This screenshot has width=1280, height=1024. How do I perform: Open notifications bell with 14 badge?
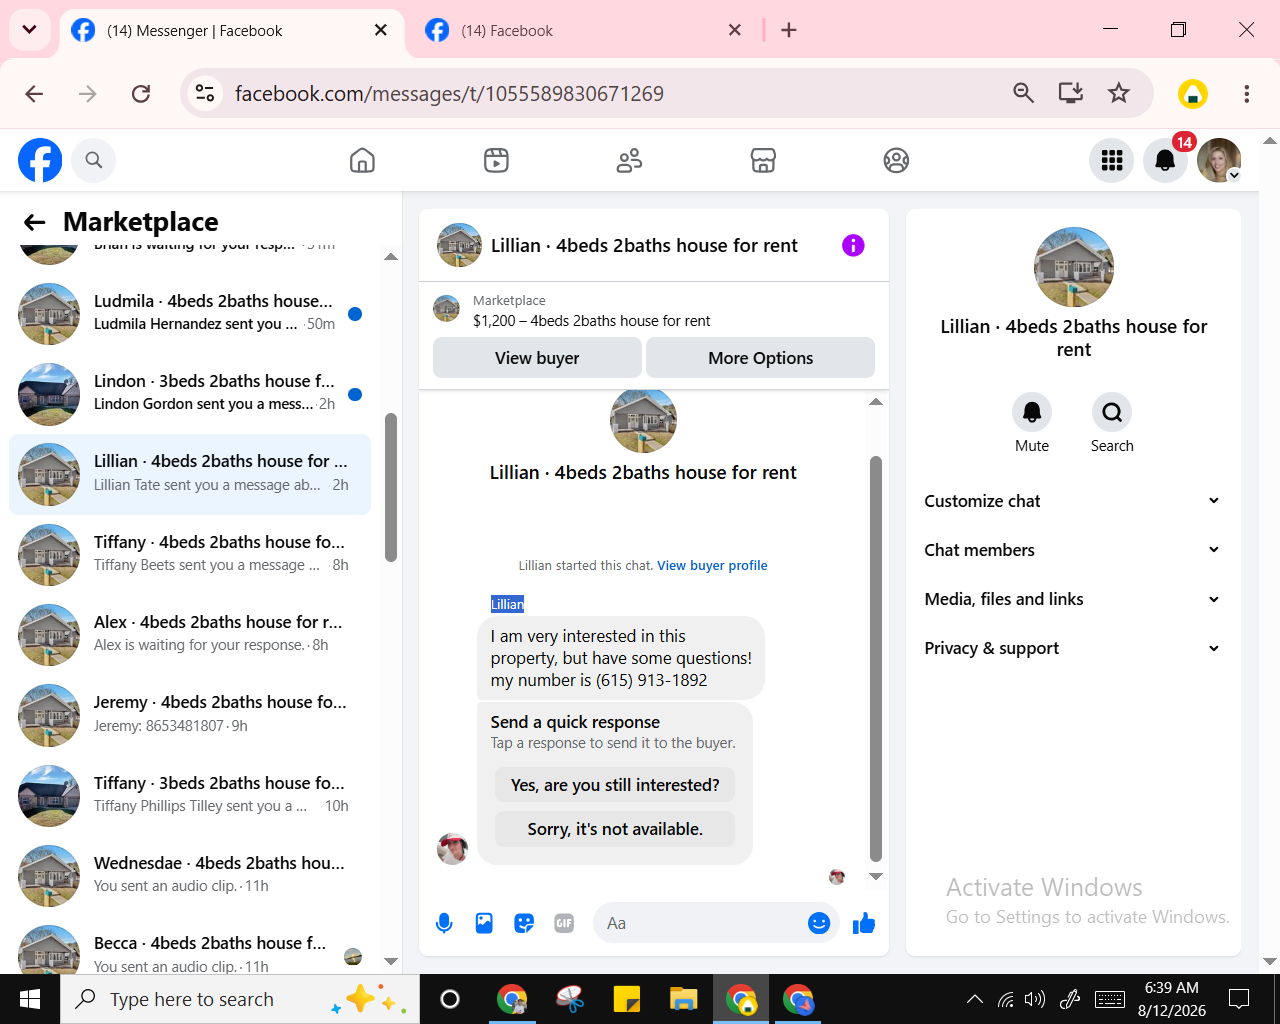click(x=1165, y=160)
